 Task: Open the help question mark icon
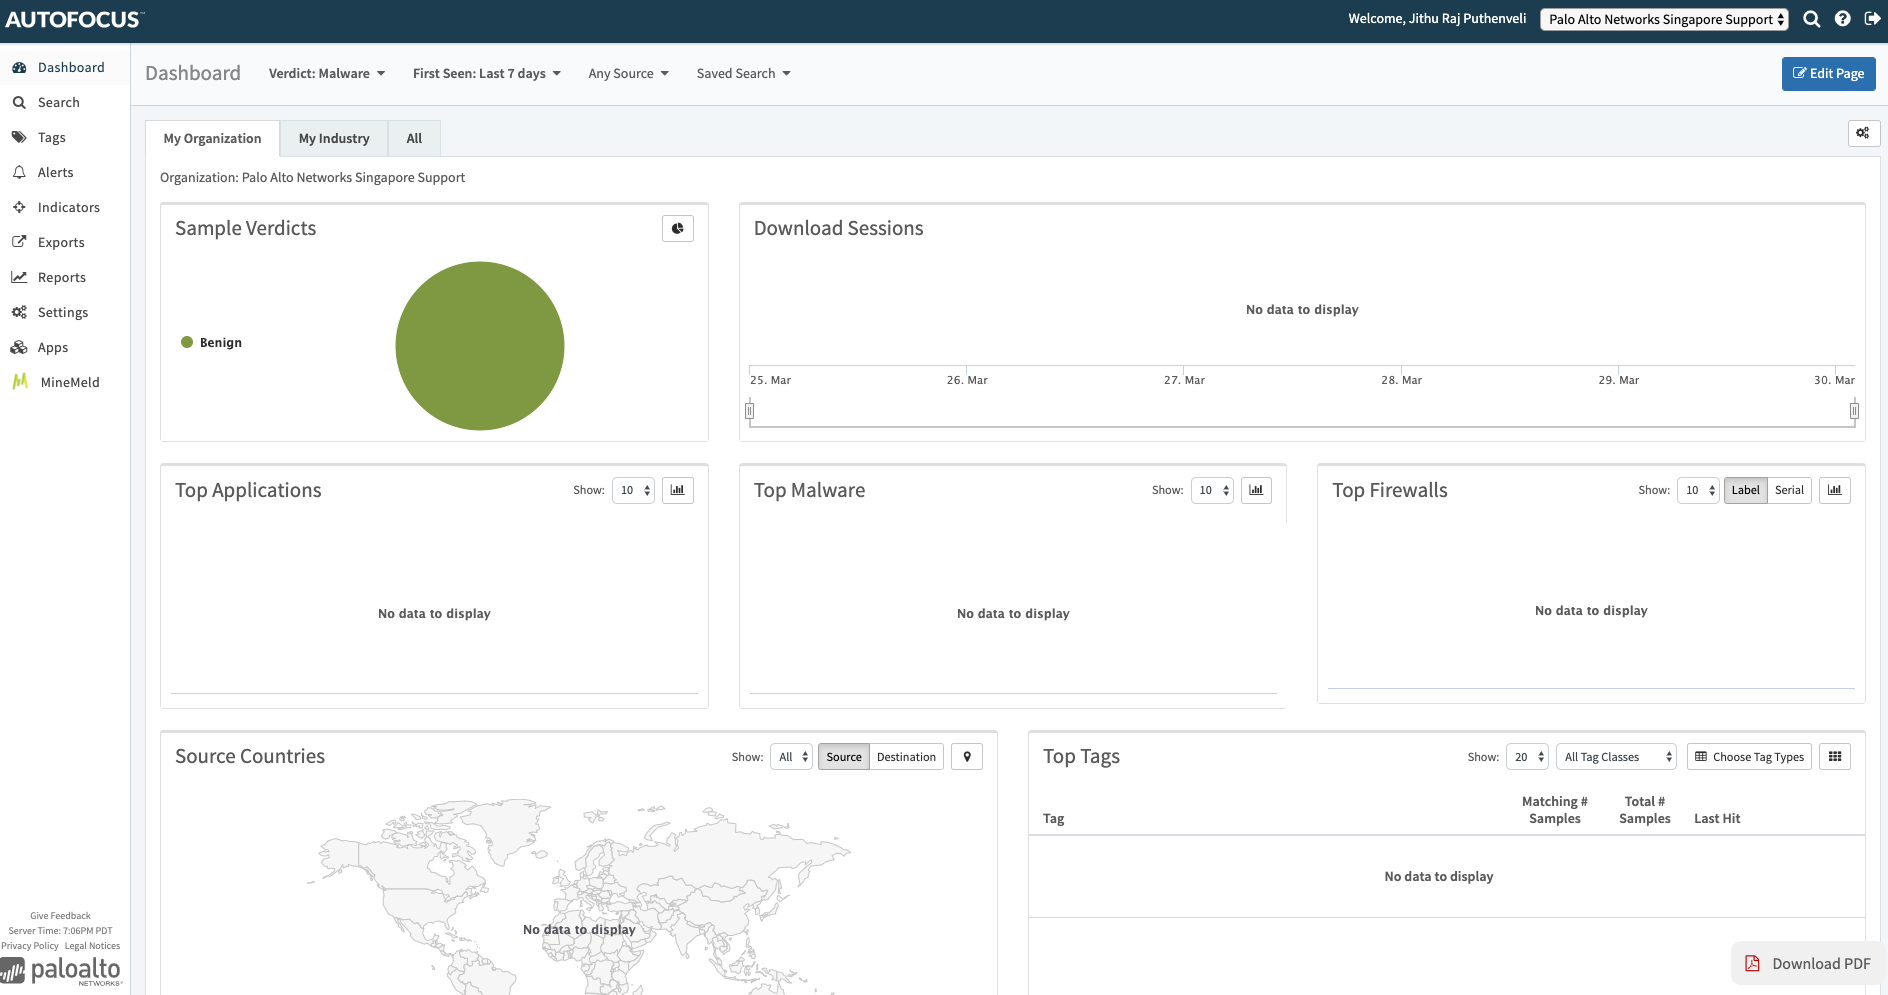point(1842,19)
